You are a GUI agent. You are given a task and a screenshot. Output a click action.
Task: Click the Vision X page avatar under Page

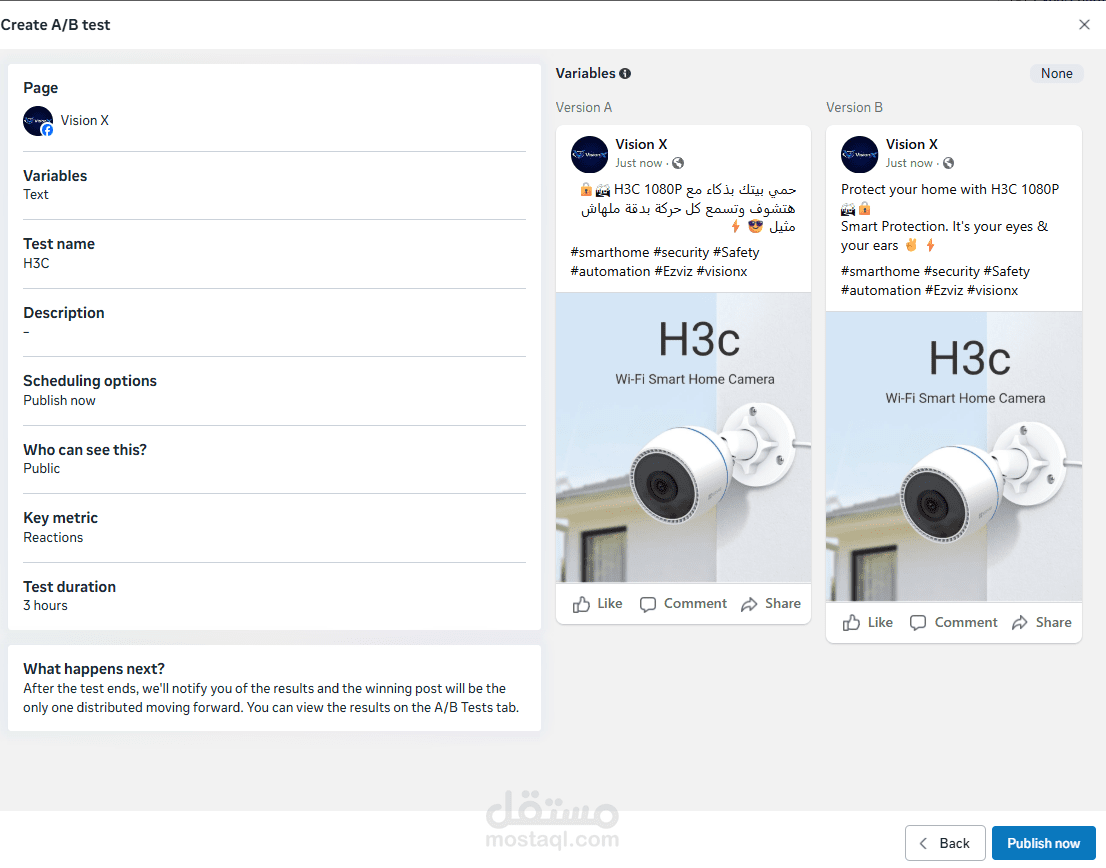(x=38, y=121)
